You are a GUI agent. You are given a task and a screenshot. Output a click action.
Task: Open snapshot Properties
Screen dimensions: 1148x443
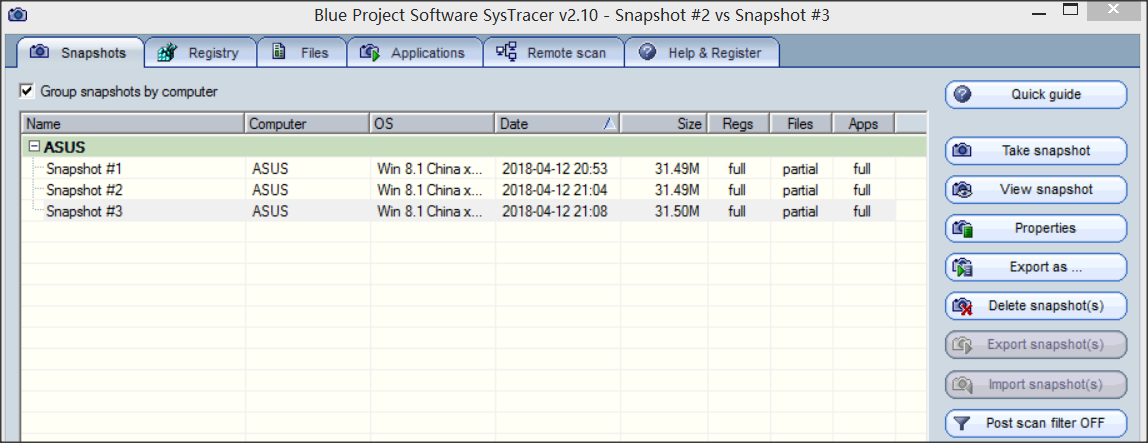click(x=1035, y=228)
